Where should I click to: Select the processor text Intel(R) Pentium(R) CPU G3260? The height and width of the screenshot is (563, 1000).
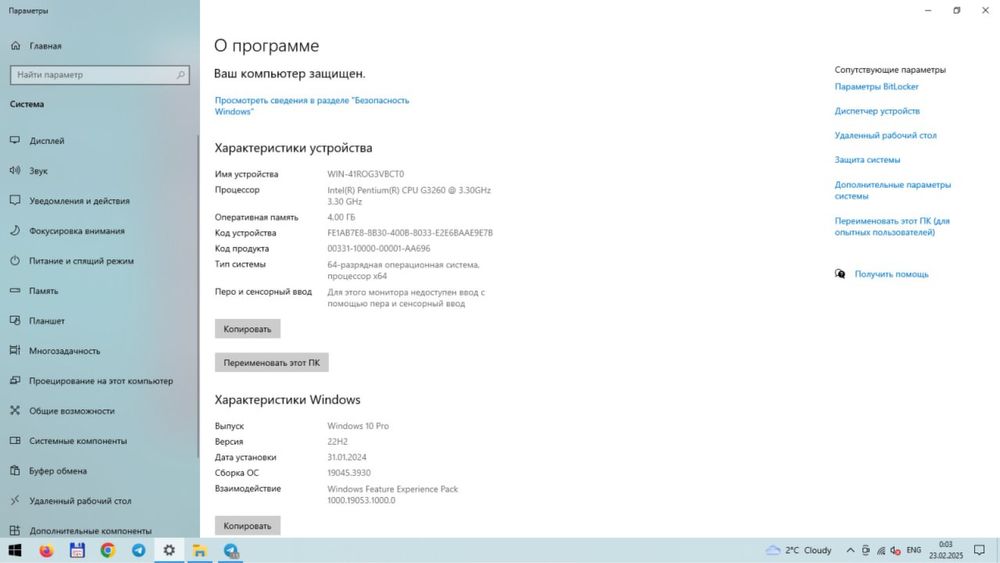click(x=386, y=190)
